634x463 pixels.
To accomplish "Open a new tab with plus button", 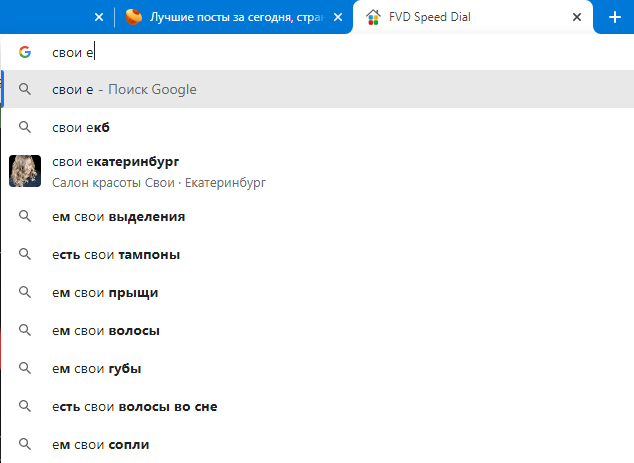I will 615,17.
